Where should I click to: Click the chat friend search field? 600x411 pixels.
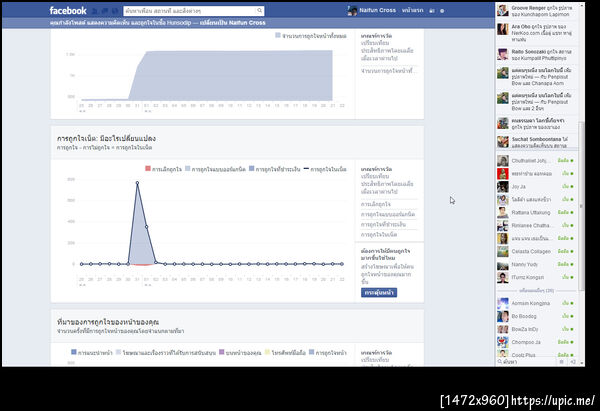(x=527, y=362)
